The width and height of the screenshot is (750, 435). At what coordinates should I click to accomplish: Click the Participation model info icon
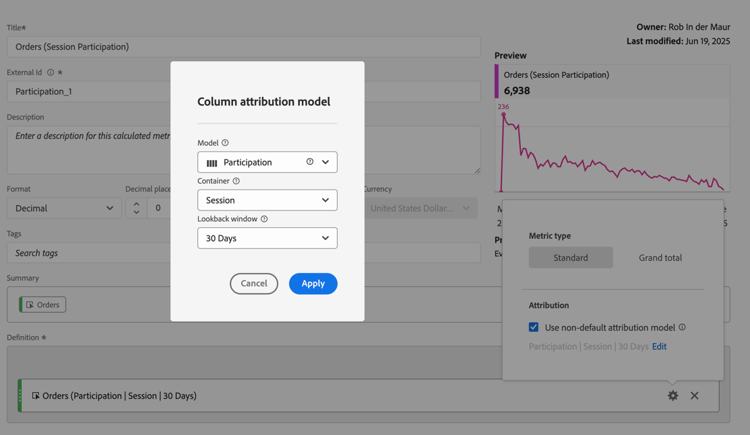tap(310, 162)
